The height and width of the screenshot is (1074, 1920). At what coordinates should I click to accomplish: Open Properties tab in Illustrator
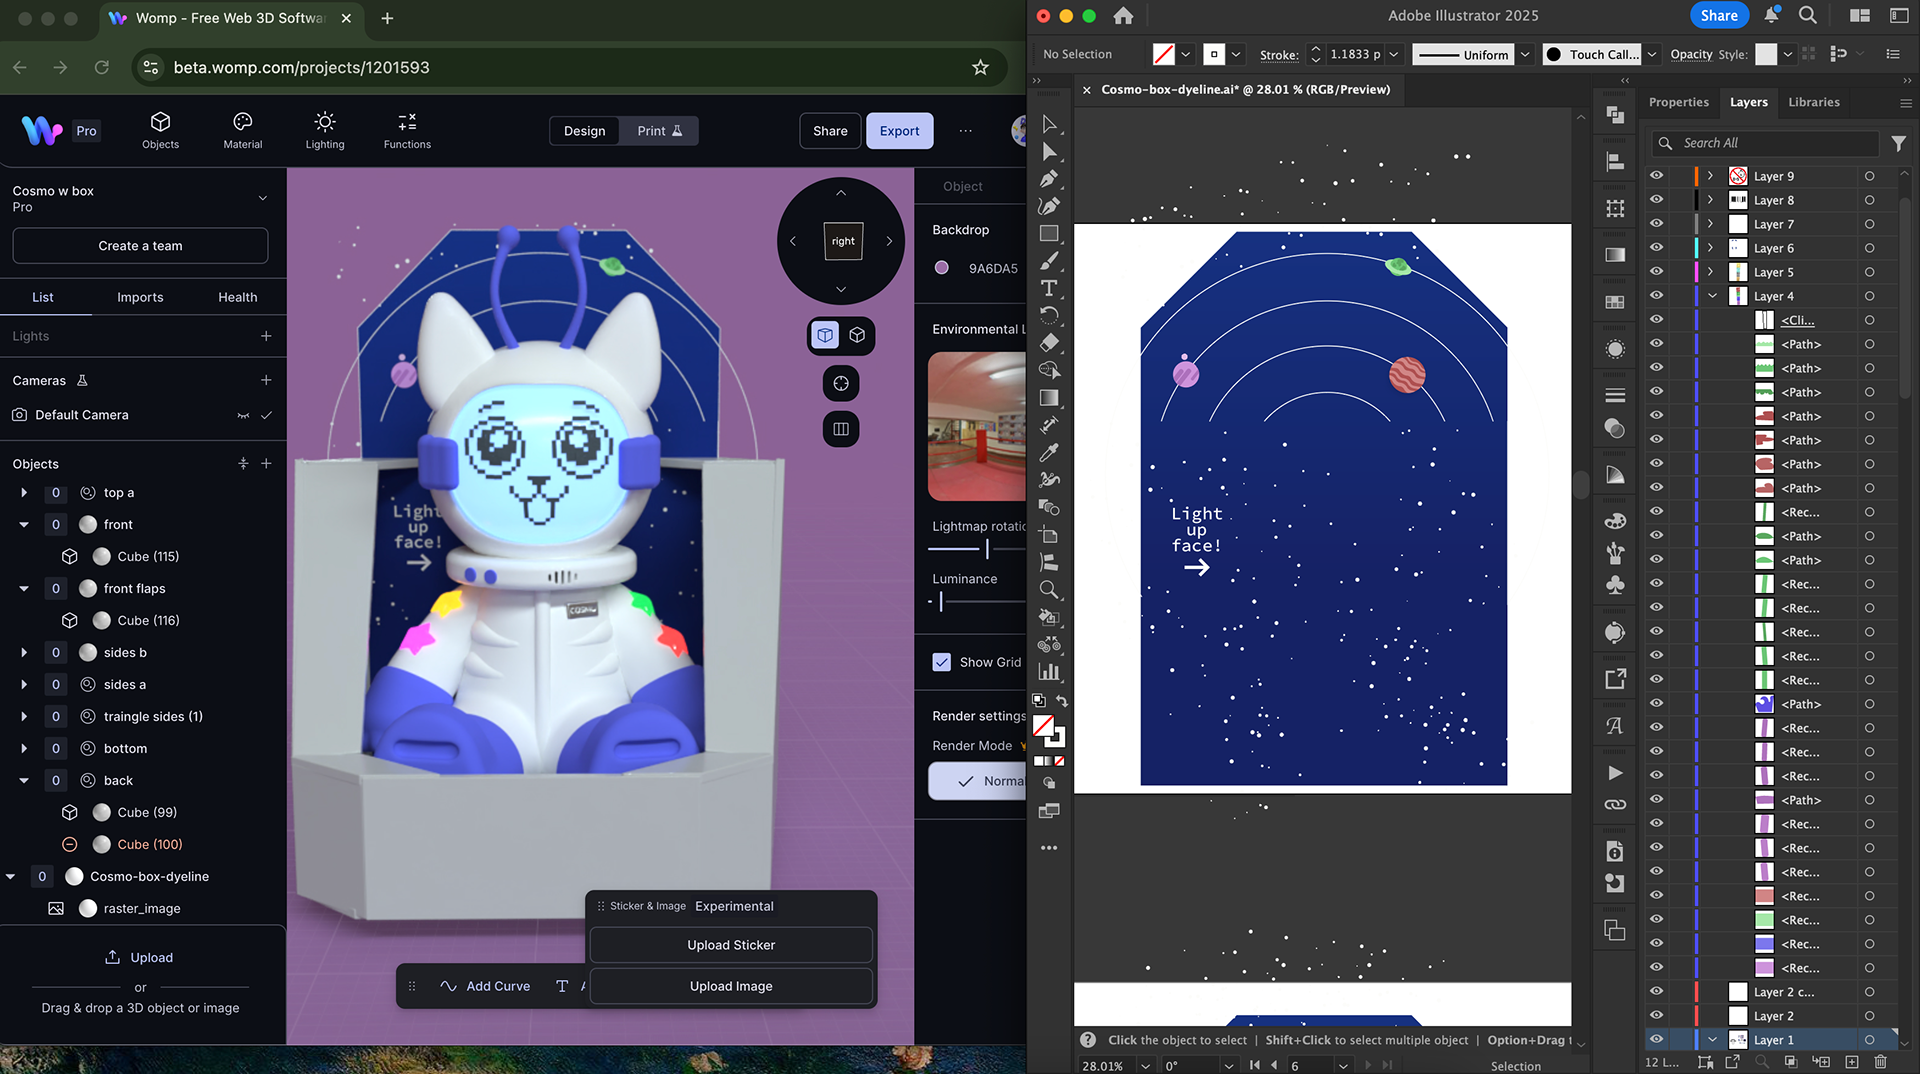pyautogui.click(x=1678, y=102)
